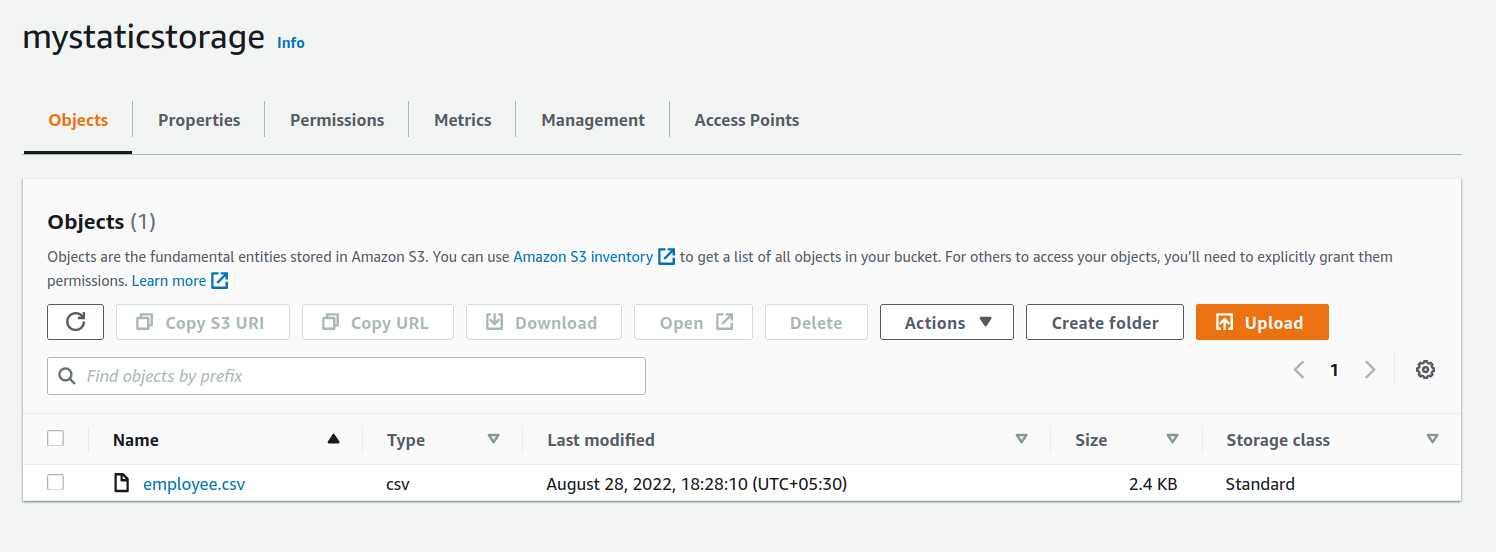Click external link icon next to Learn more
1496x552 pixels.
coord(220,281)
